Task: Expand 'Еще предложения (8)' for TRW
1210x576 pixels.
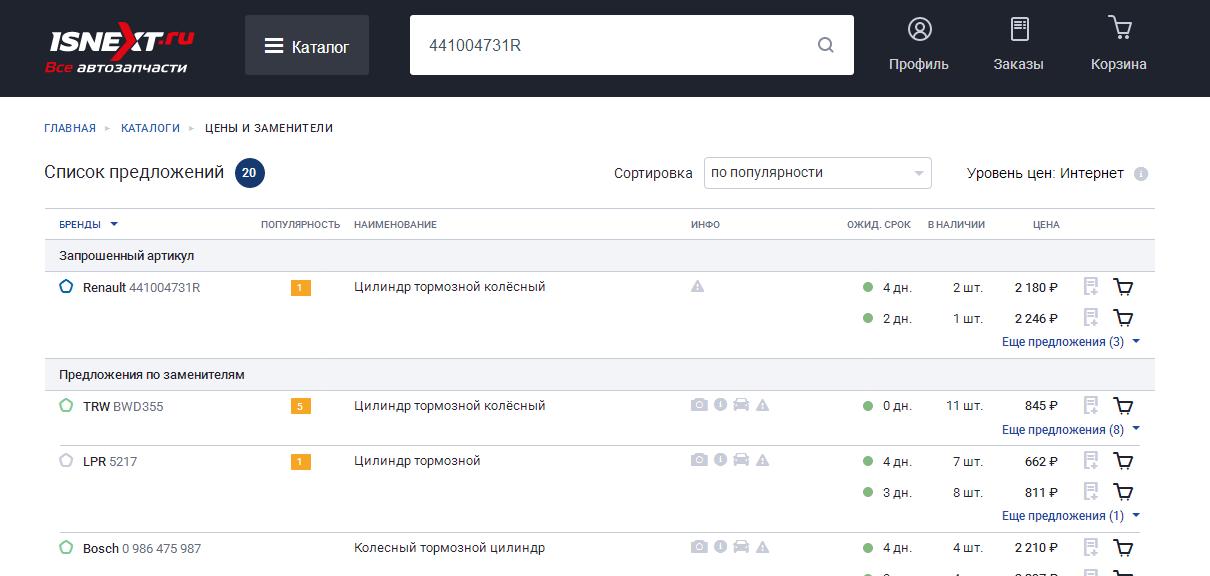Action: 1071,430
